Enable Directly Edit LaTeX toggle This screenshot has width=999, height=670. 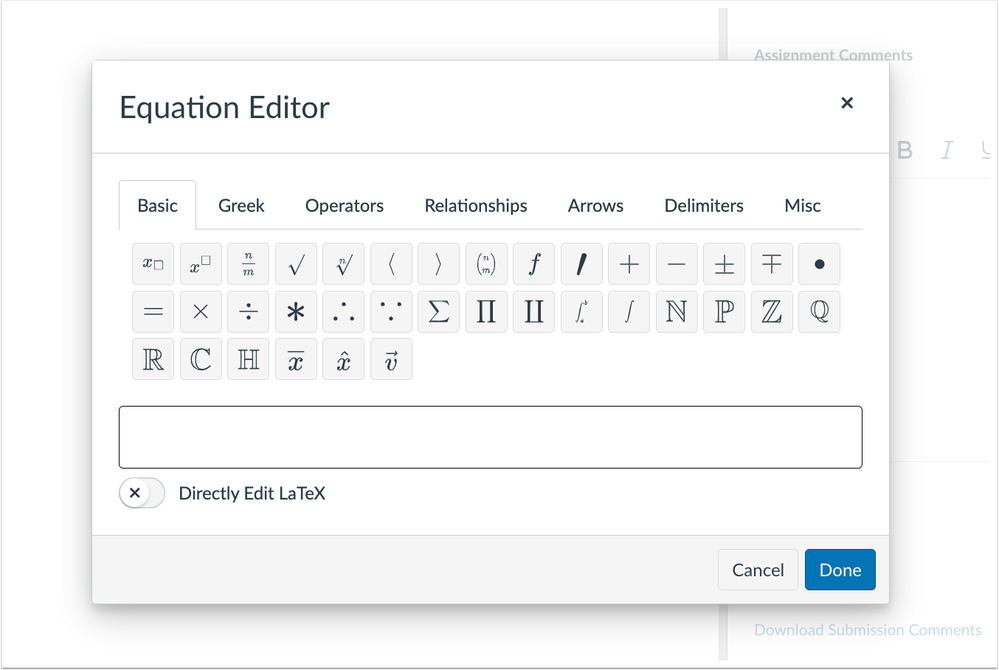pyautogui.click(x=141, y=493)
